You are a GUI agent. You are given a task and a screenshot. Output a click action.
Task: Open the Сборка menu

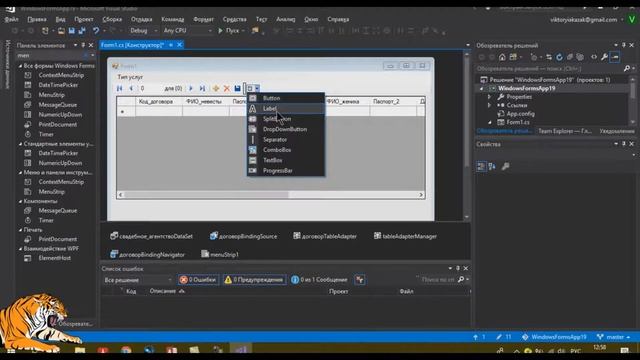[x=112, y=19]
